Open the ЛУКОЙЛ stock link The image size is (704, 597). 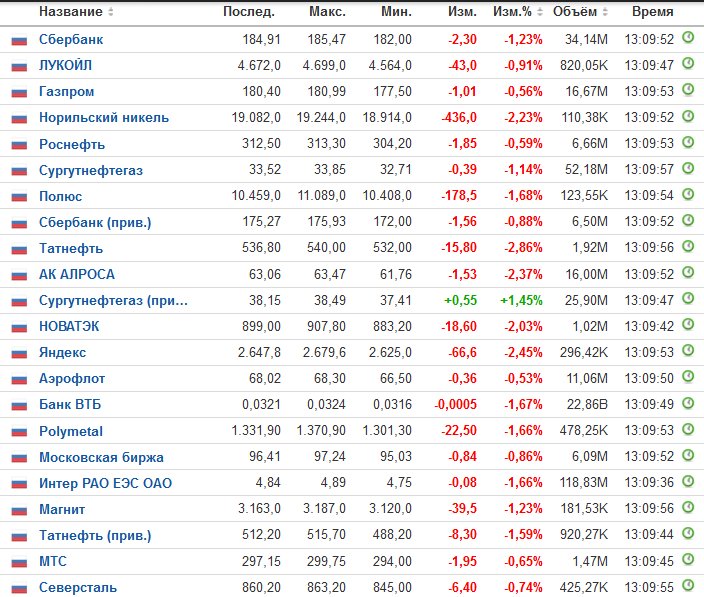pos(66,66)
